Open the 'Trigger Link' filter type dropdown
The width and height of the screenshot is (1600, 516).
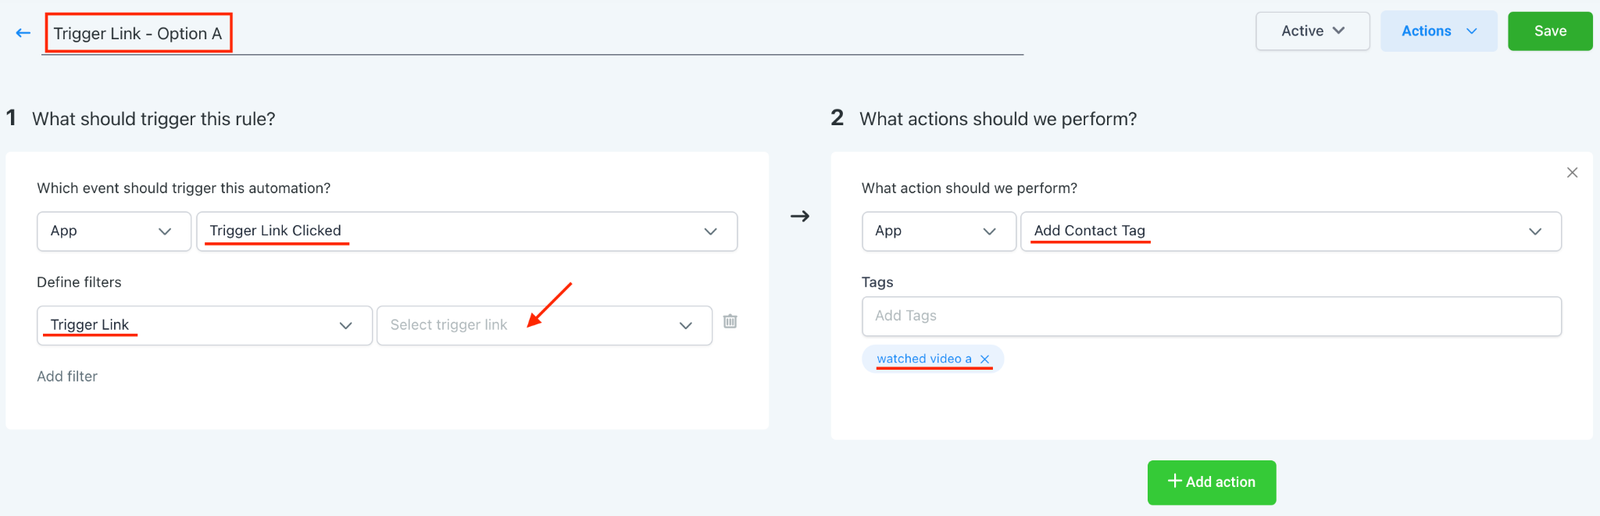click(204, 325)
